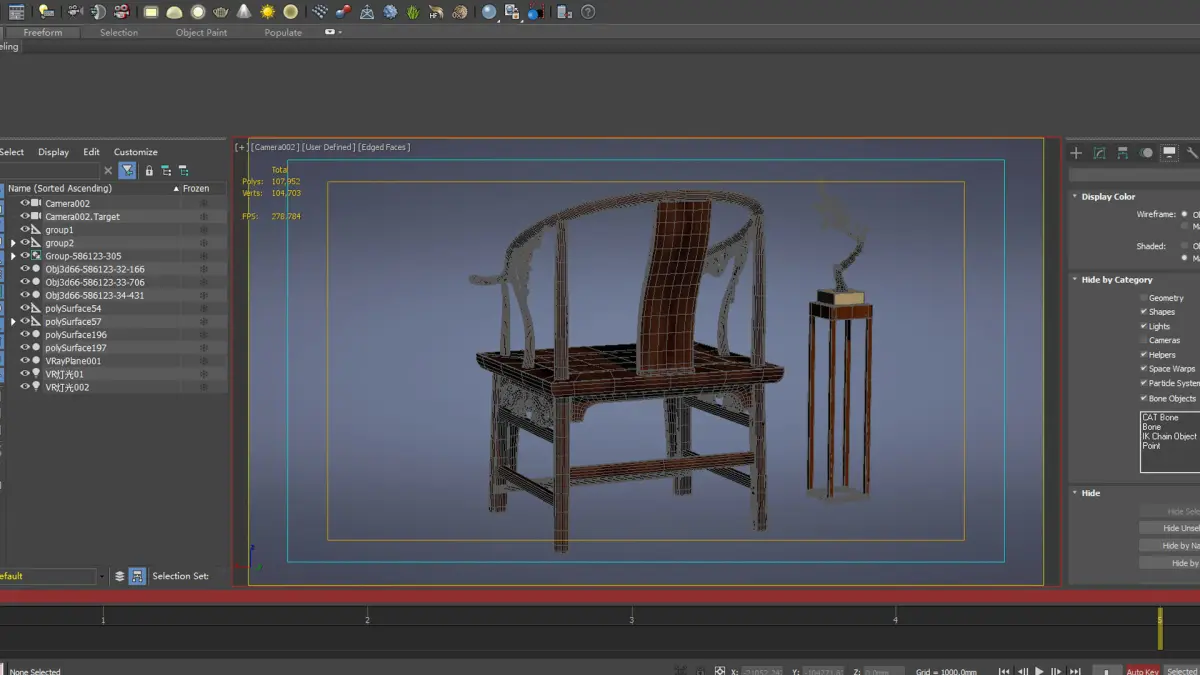The image size is (1200, 675).
Task: Click the Auto Key button
Action: (1142, 671)
